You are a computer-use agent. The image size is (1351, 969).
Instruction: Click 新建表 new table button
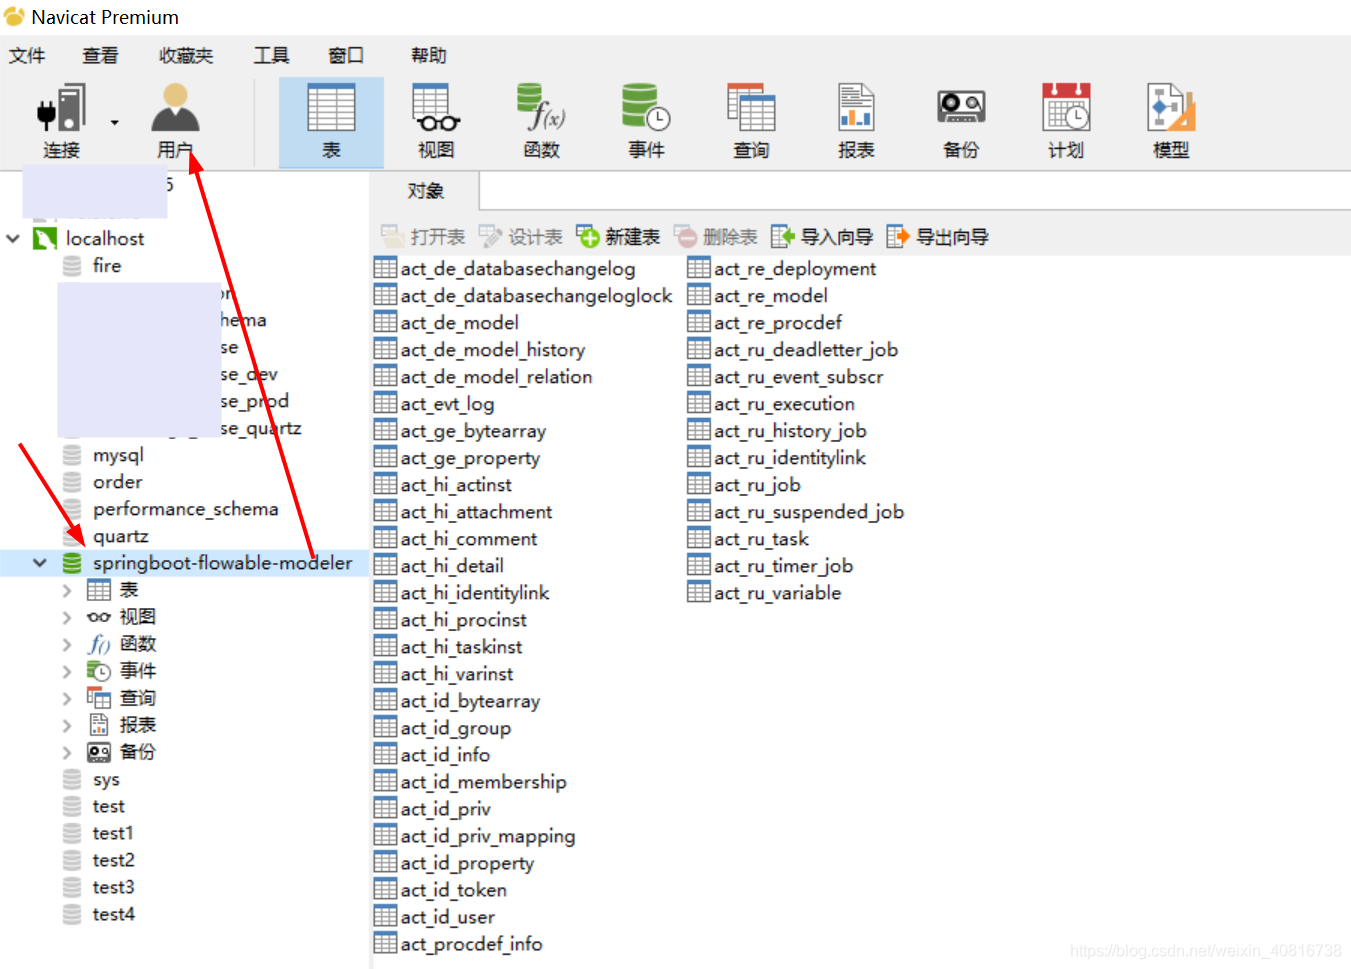coord(619,237)
